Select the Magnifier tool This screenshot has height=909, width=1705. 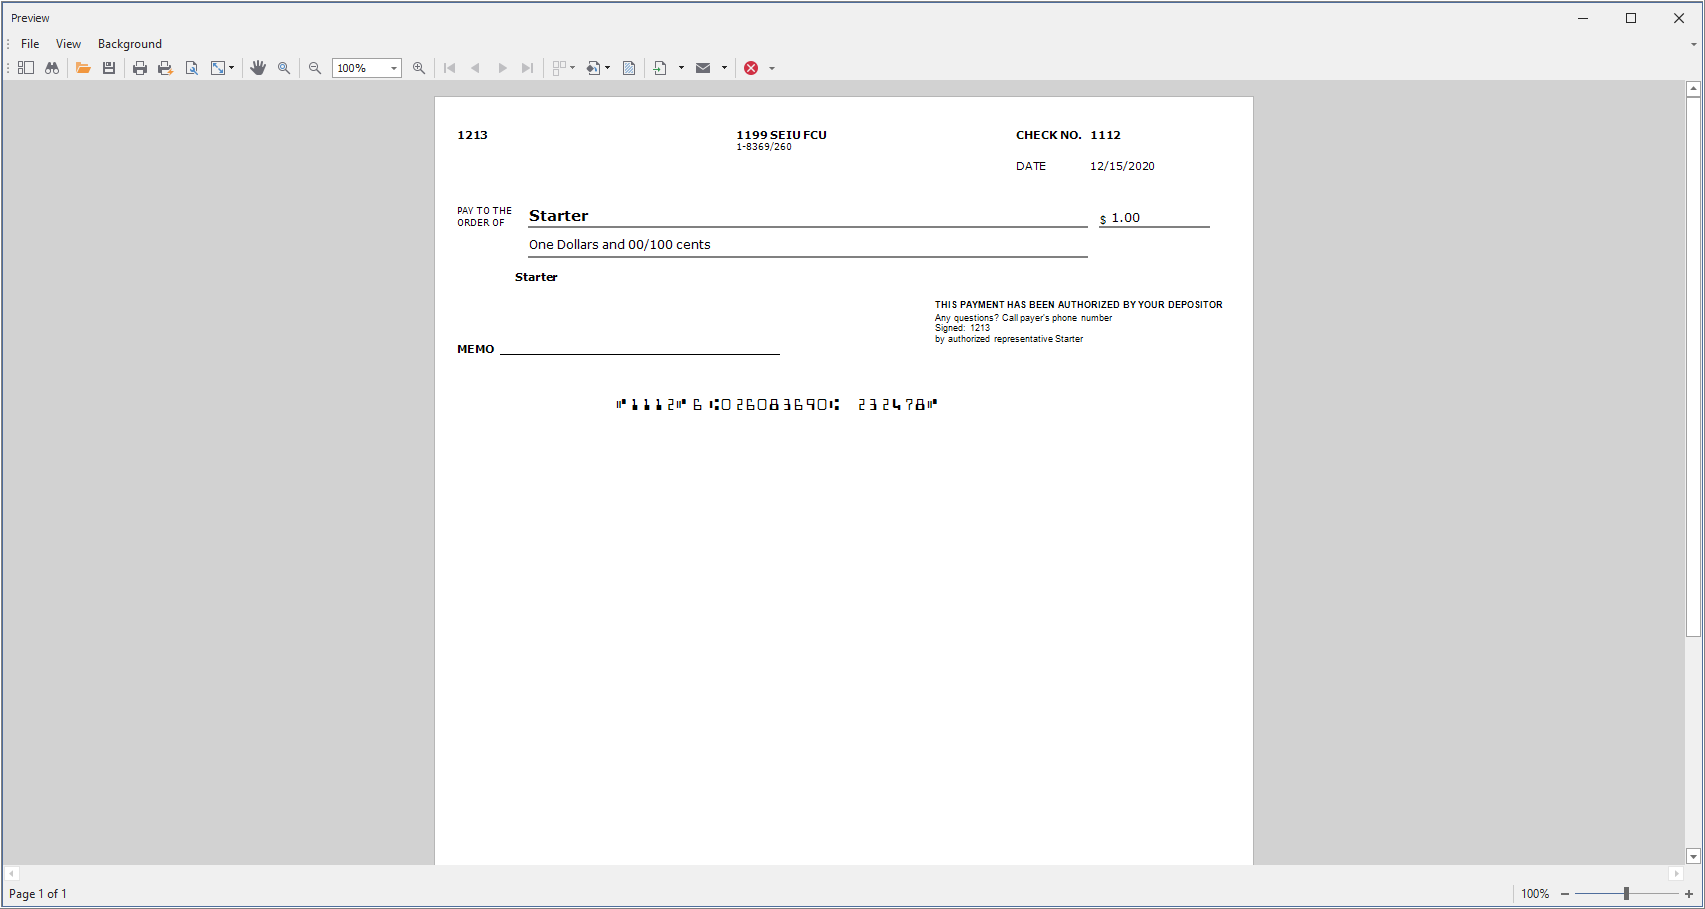284,68
